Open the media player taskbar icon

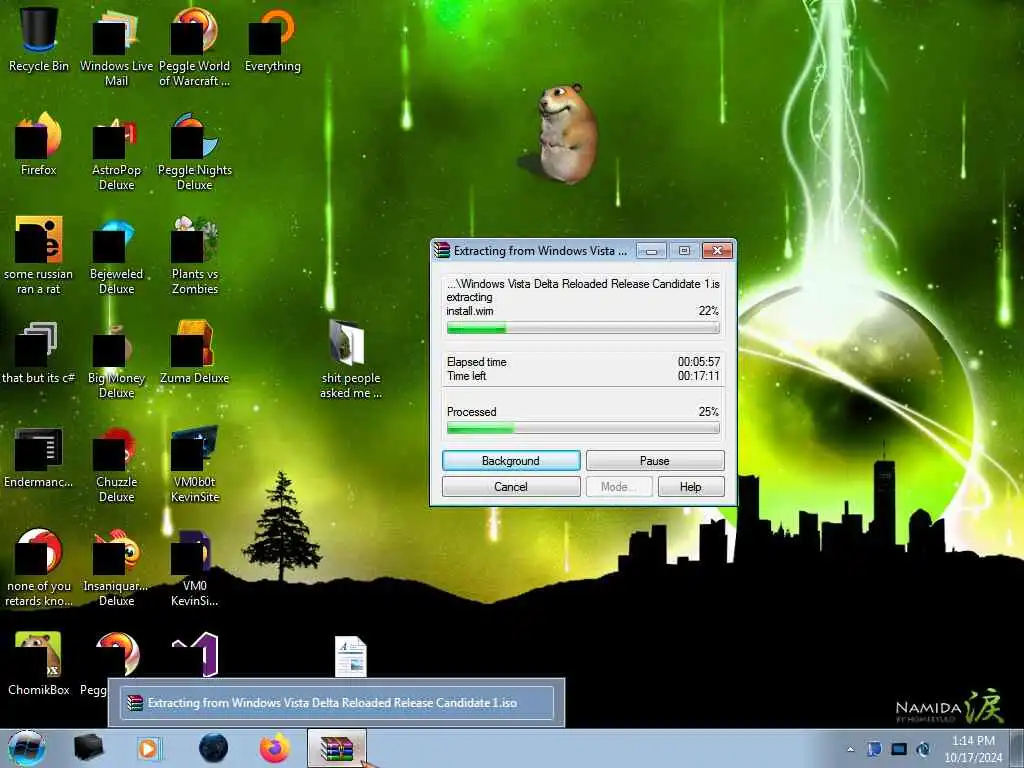[x=148, y=748]
